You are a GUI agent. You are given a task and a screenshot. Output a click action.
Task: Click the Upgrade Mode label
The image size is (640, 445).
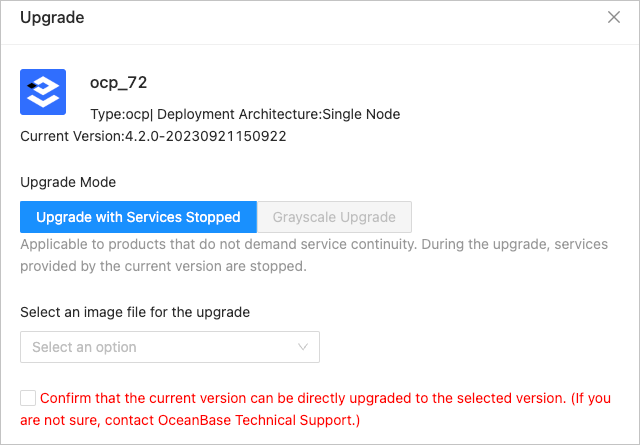pos(68,182)
